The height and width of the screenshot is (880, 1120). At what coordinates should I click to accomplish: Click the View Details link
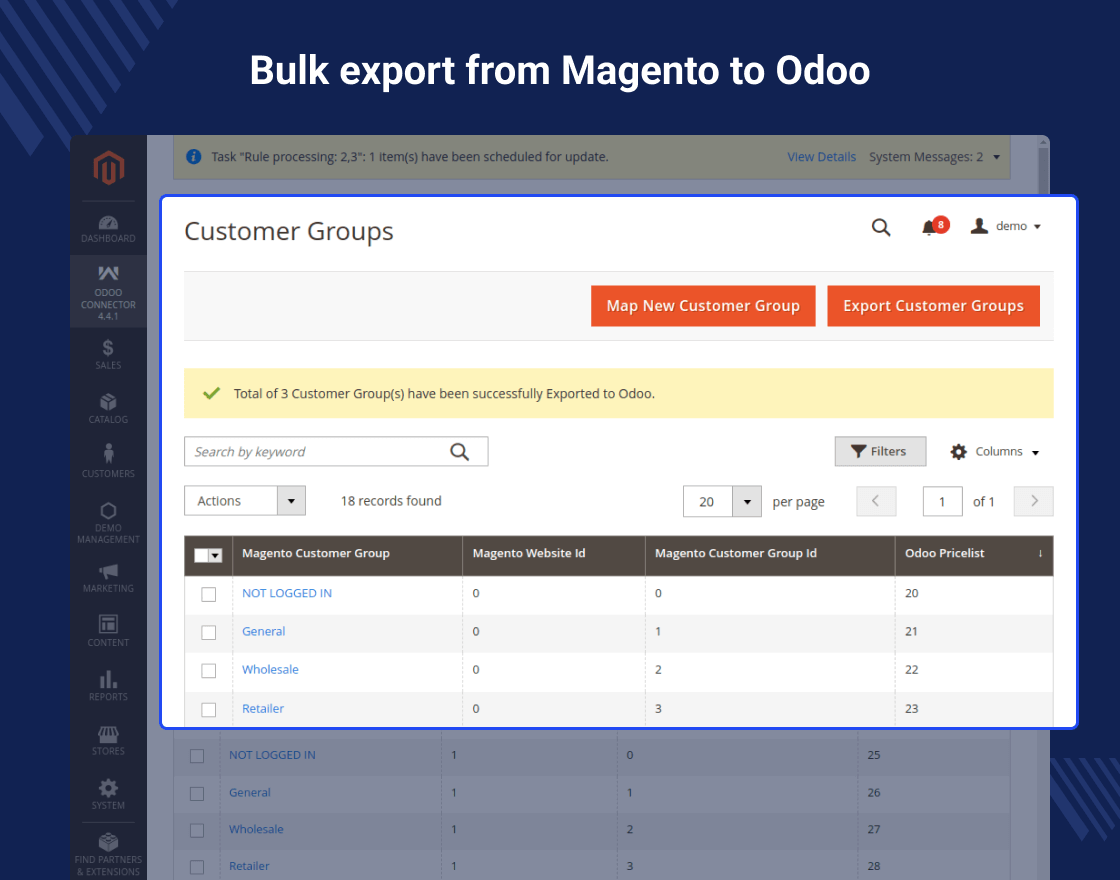821,156
